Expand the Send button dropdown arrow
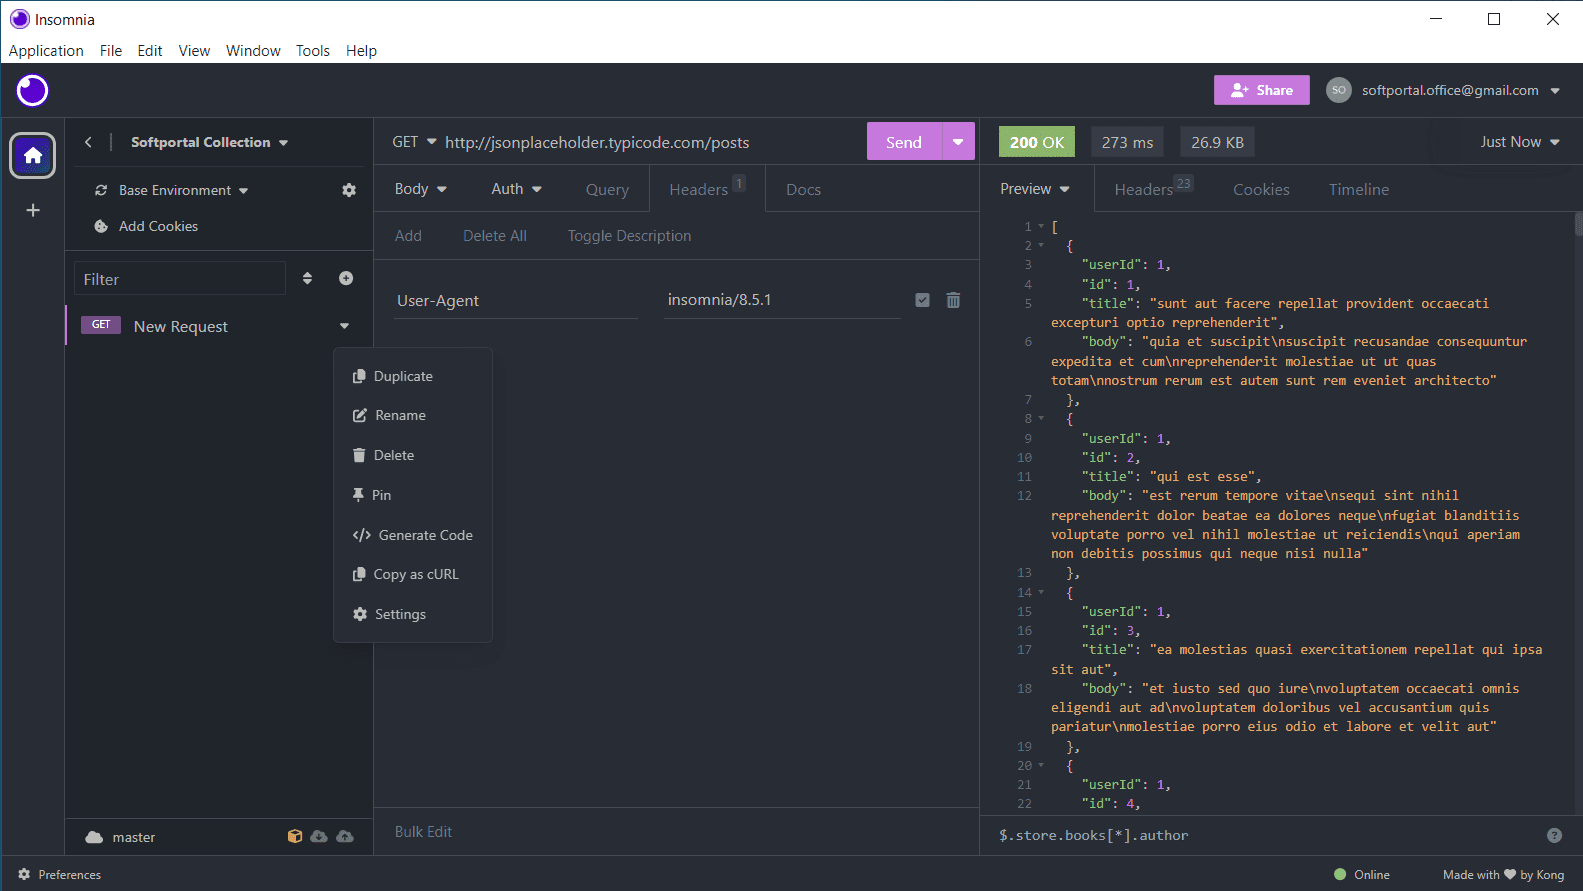The image size is (1583, 891). pos(958,142)
